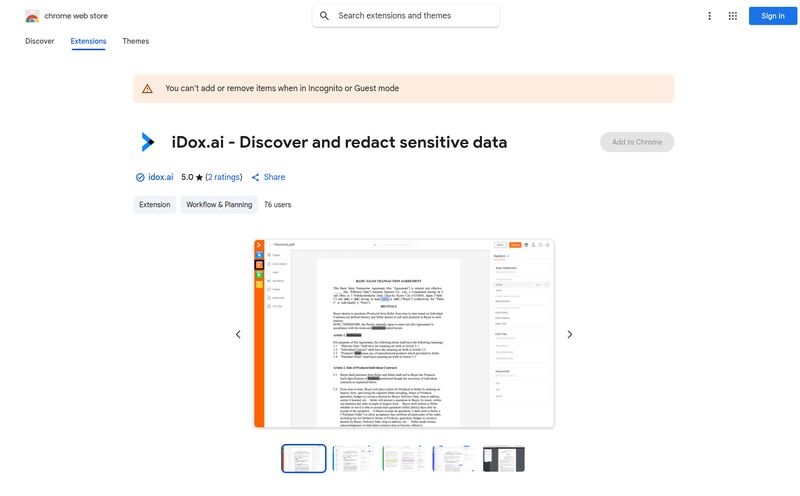This screenshot has width=800, height=496.
Task: Open the idox.ai publisher link
Action: point(161,177)
